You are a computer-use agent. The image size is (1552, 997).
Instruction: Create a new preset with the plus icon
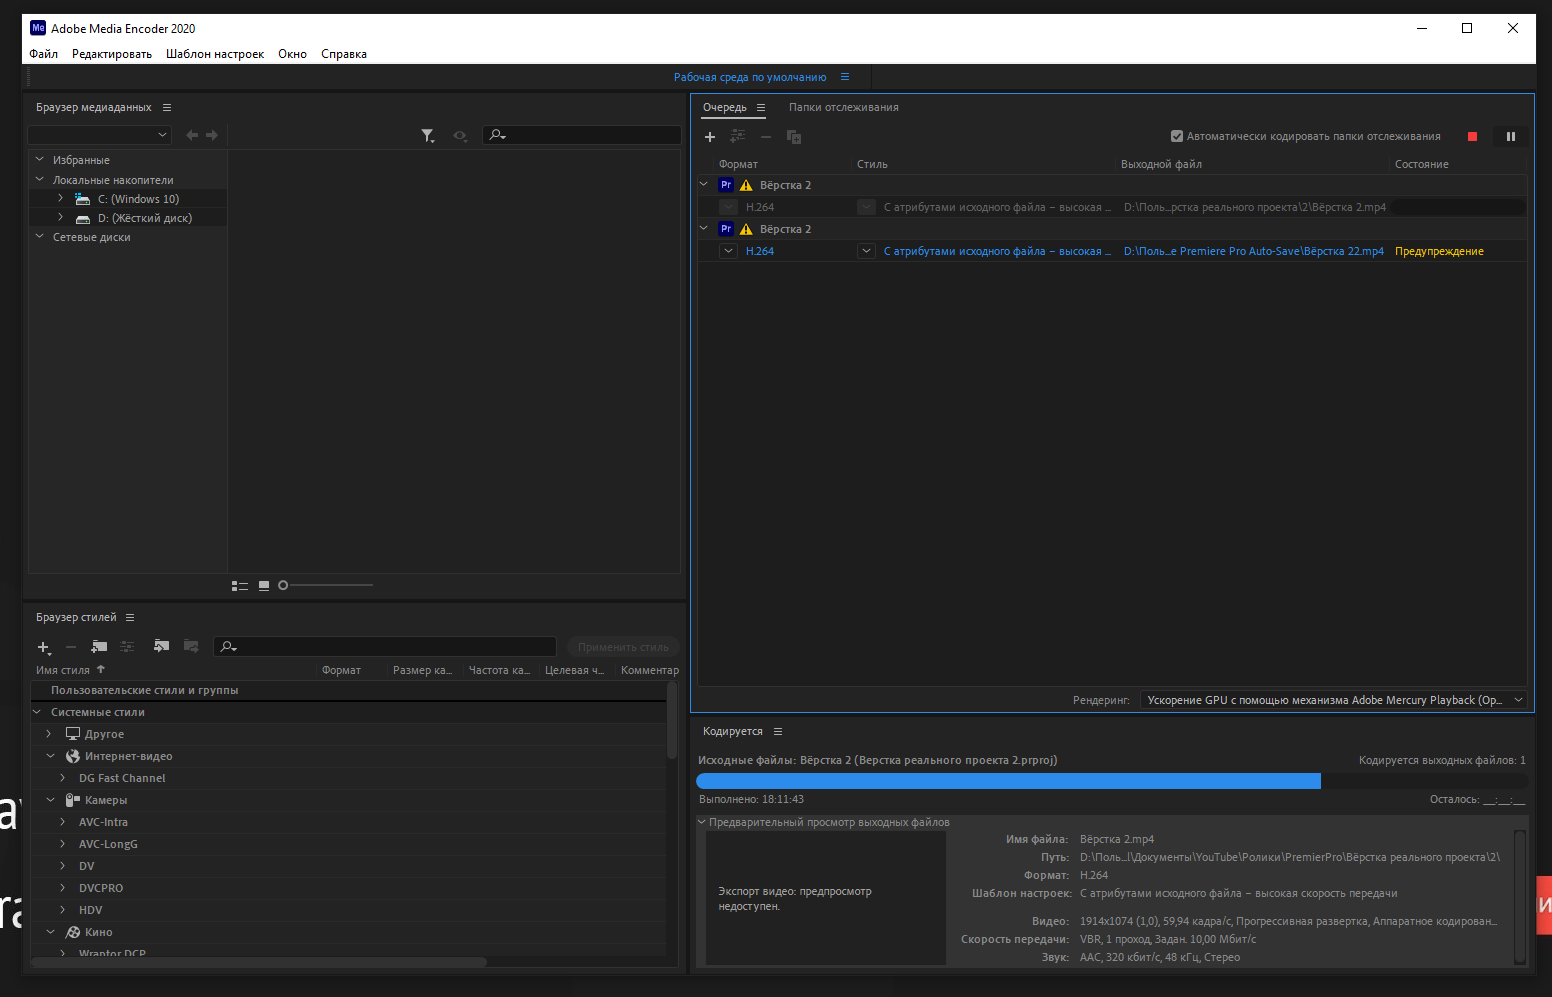pos(44,647)
